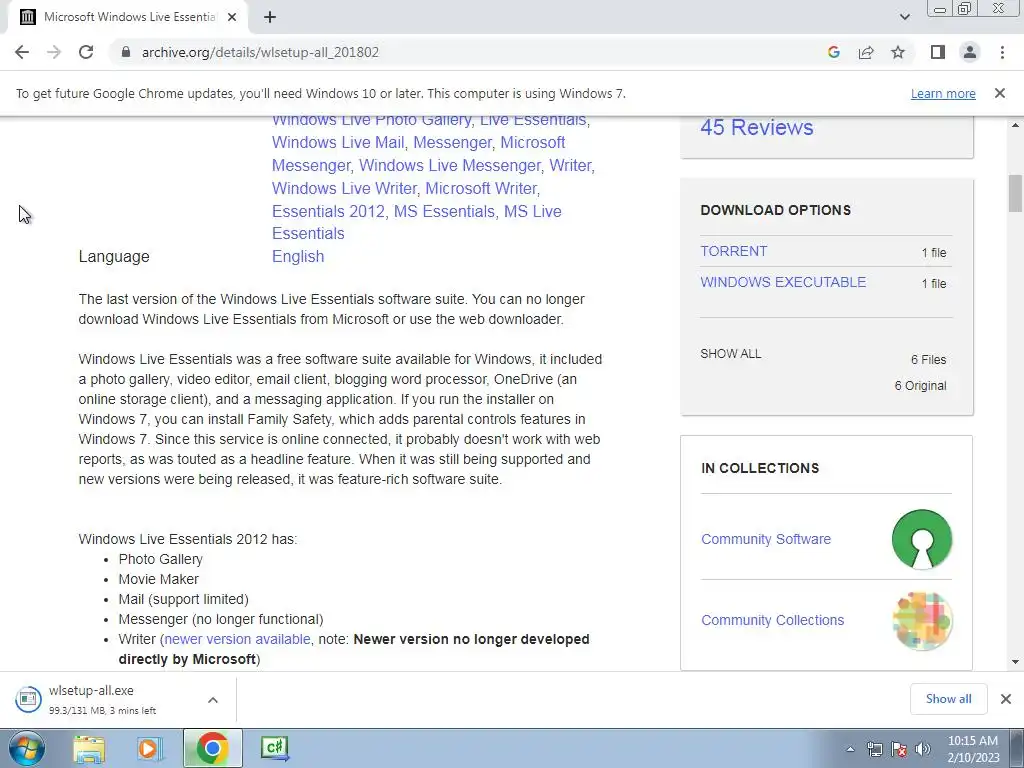Open the Community Collections link

point(773,620)
